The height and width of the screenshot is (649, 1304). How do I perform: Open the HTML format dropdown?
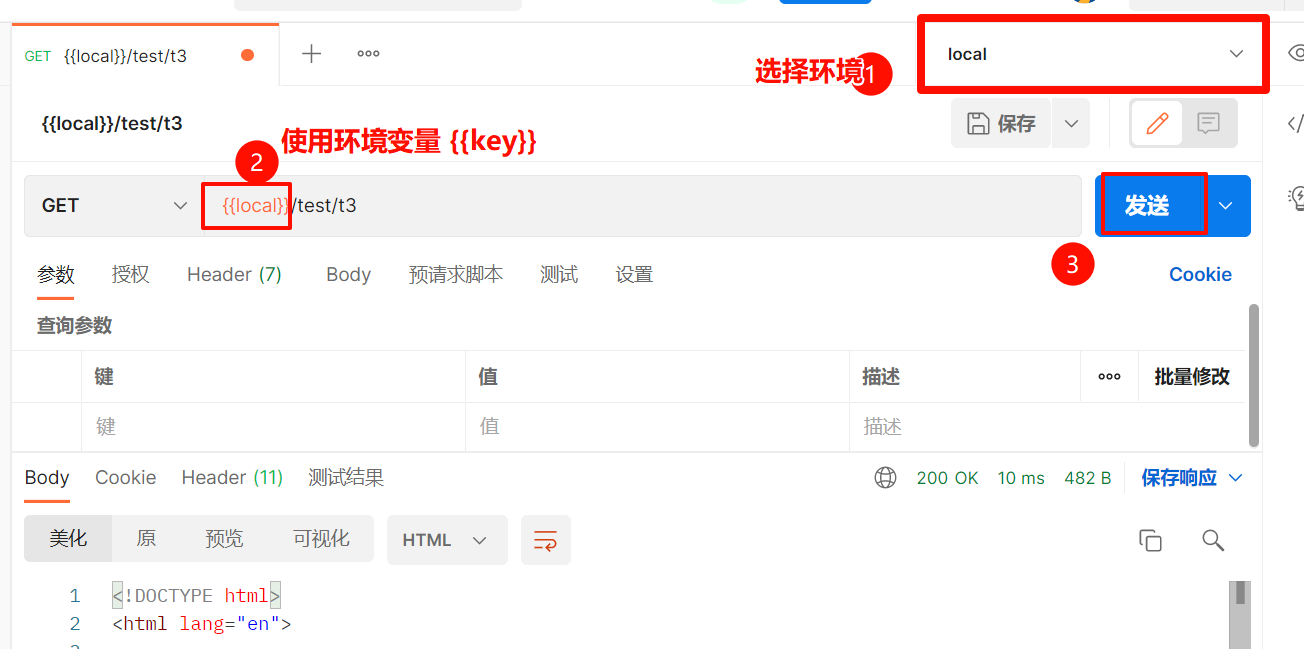447,540
